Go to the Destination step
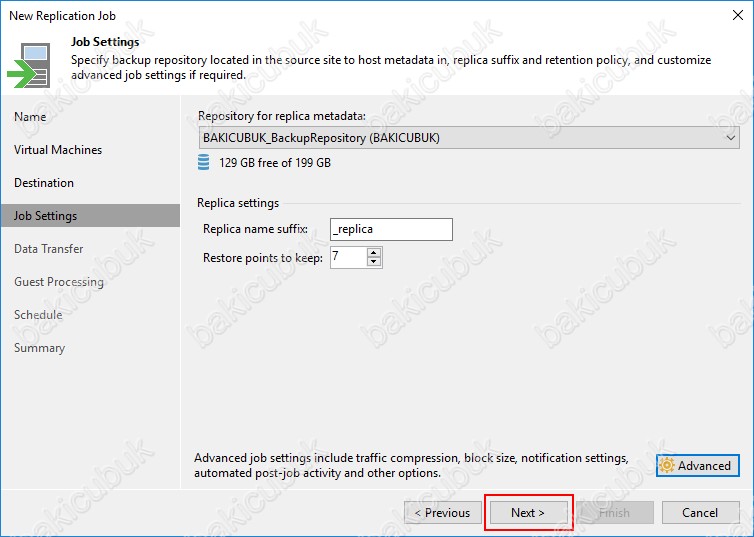The height and width of the screenshot is (537, 754). point(44,183)
